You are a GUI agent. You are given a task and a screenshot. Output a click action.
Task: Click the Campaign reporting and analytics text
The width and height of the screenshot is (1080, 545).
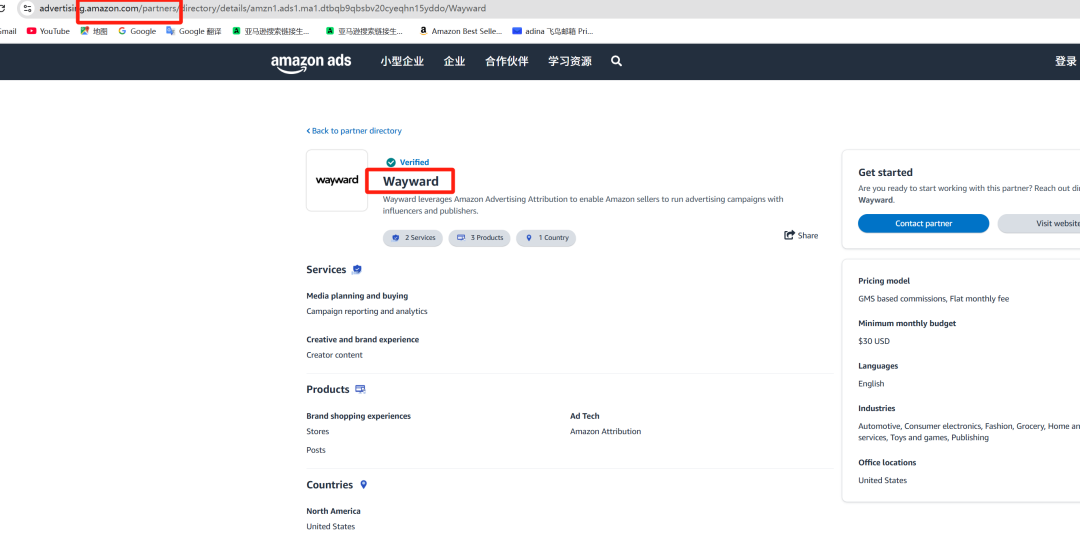pyautogui.click(x=367, y=311)
